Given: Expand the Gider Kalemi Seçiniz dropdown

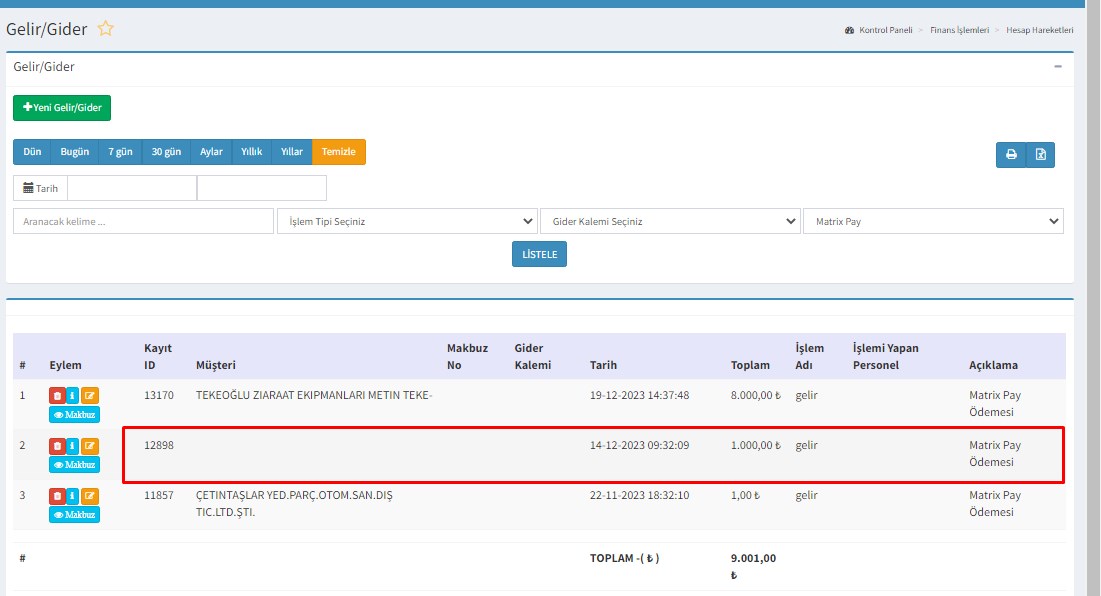Looking at the screenshot, I should (x=669, y=221).
